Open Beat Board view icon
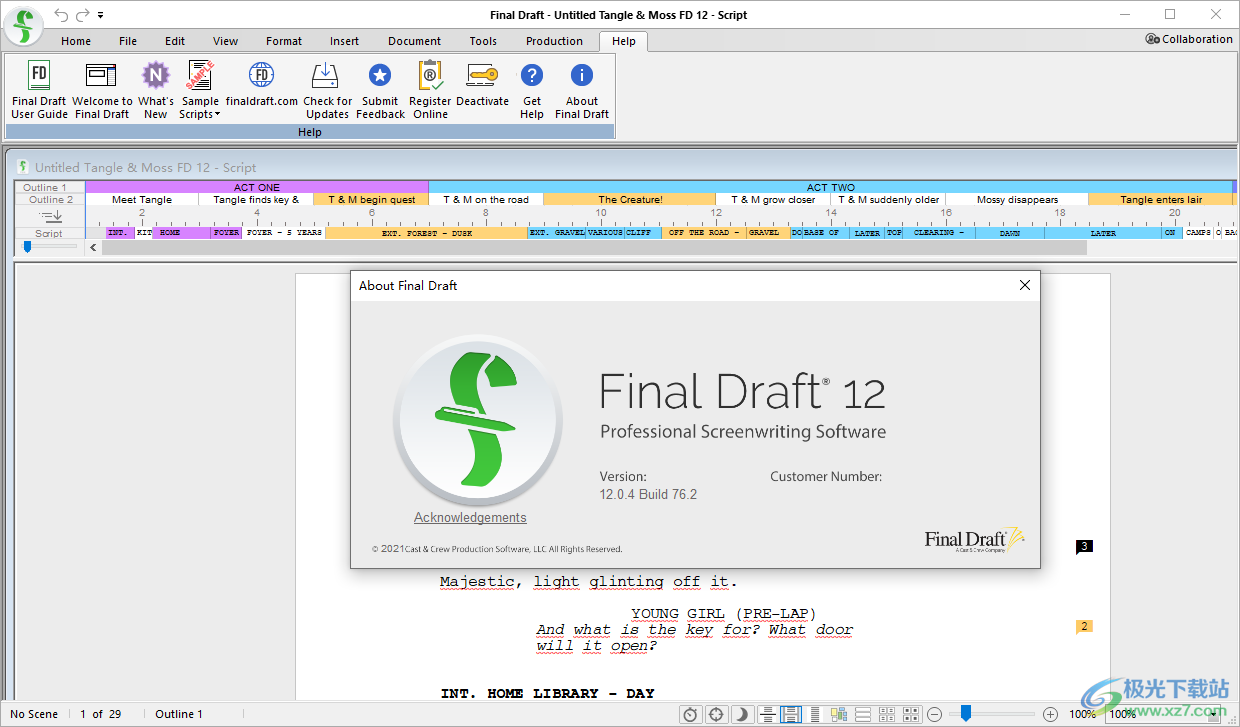This screenshot has width=1240, height=727. click(839, 714)
